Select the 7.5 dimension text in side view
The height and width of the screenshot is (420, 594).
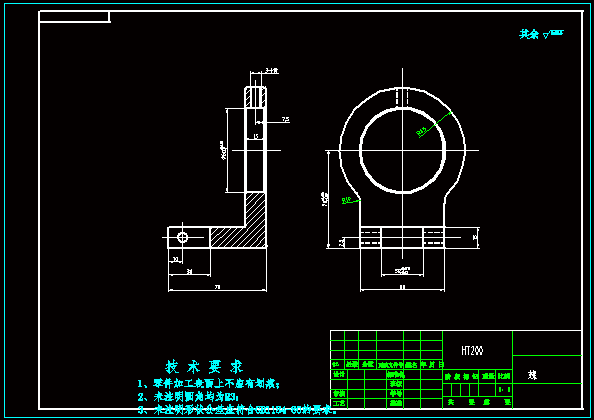click(x=286, y=120)
